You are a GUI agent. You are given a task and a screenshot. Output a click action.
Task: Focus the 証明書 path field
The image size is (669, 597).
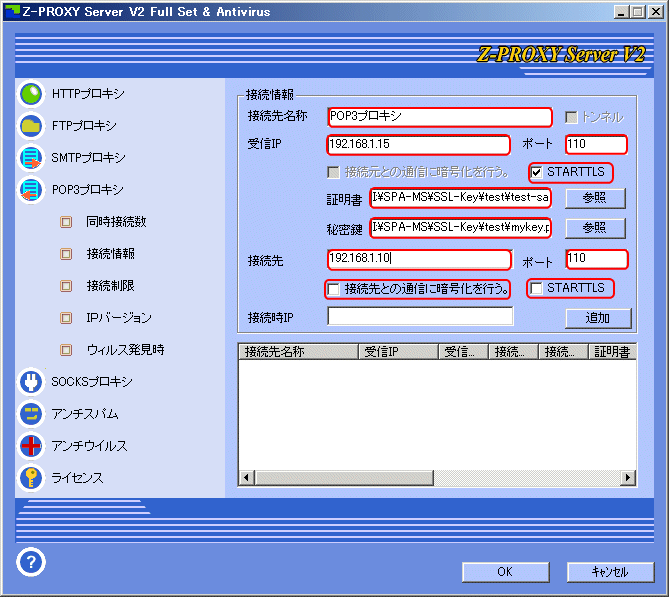point(460,198)
